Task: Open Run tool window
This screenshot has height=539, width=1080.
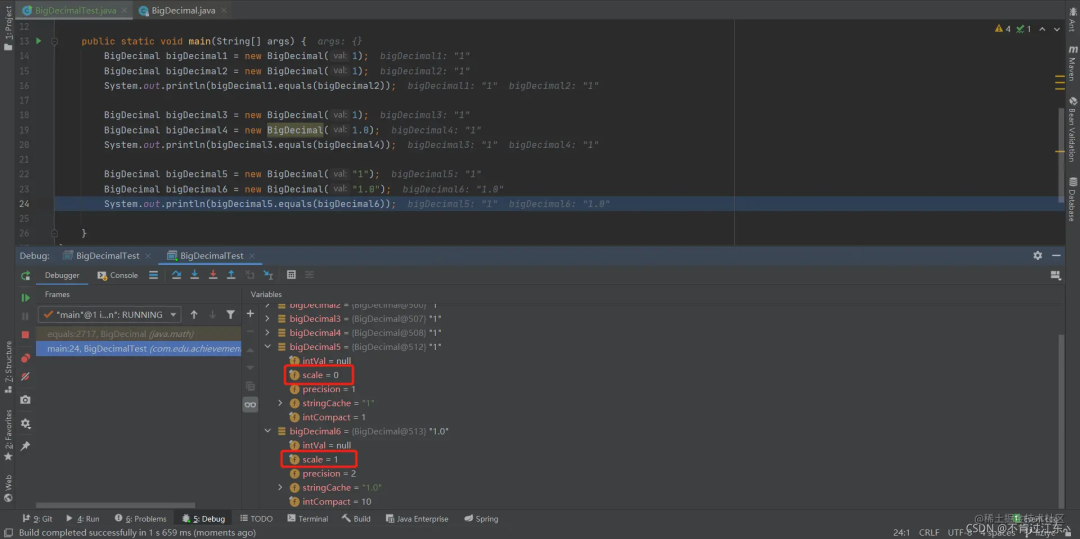Action: click(83, 519)
